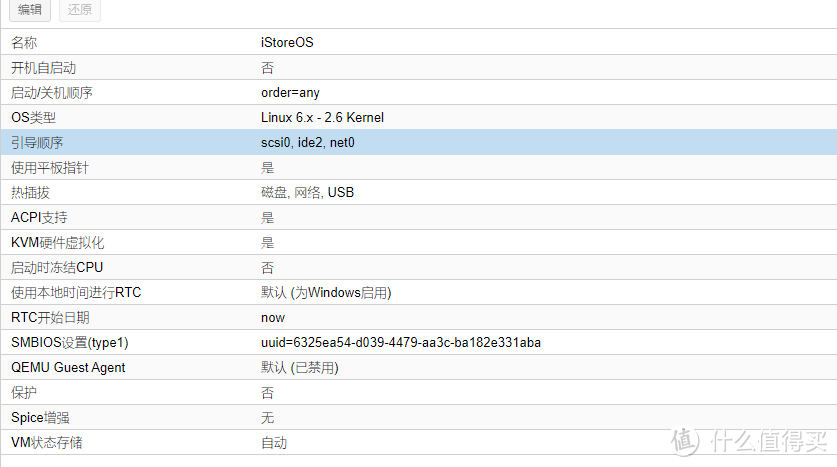This screenshot has height=467, width=837.
Task: Select the 使用本地时间进行RTC row
Action: (x=418, y=292)
